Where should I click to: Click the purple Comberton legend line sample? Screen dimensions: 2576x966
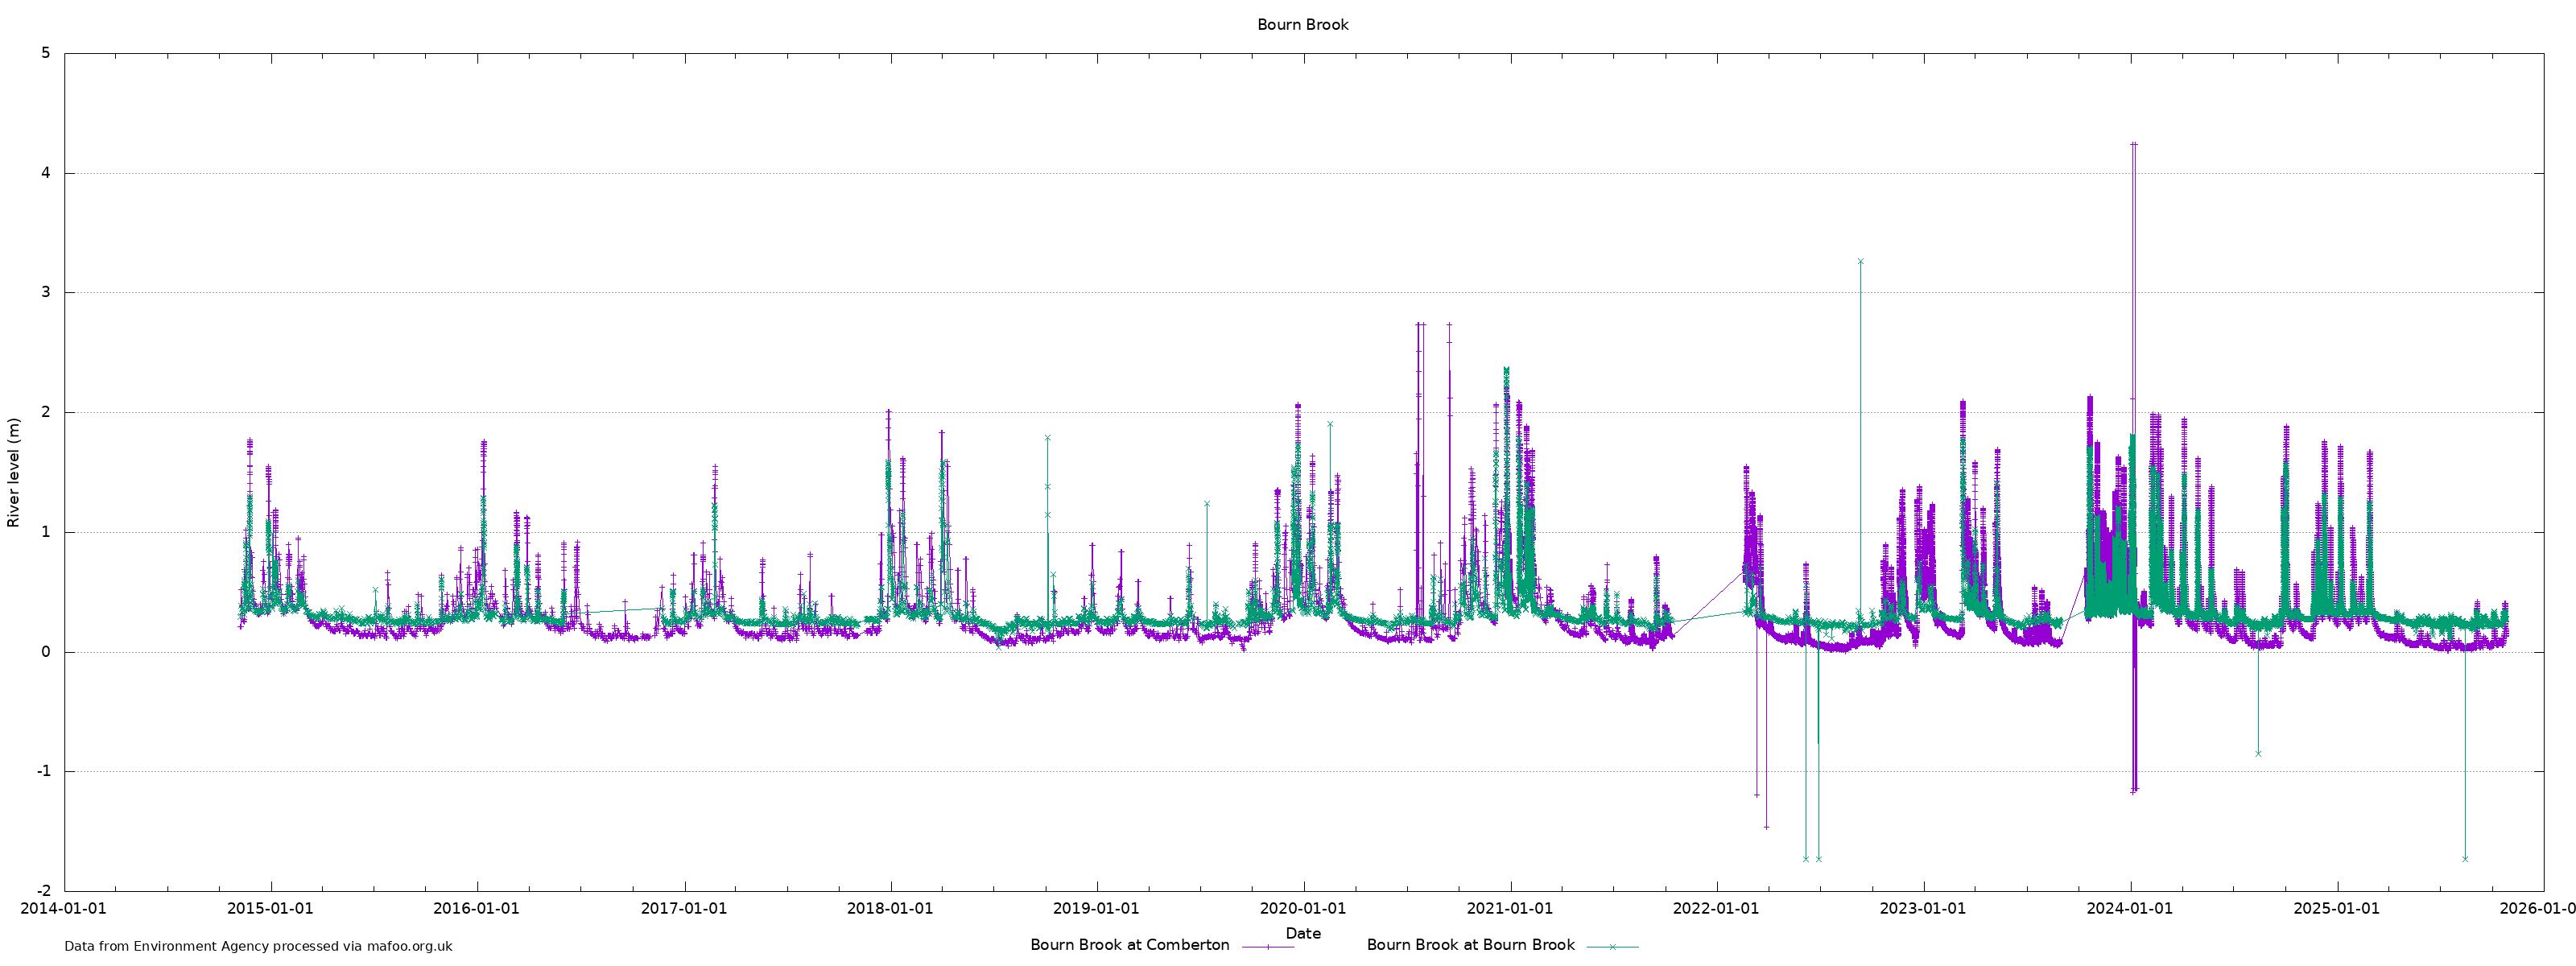(1267, 946)
